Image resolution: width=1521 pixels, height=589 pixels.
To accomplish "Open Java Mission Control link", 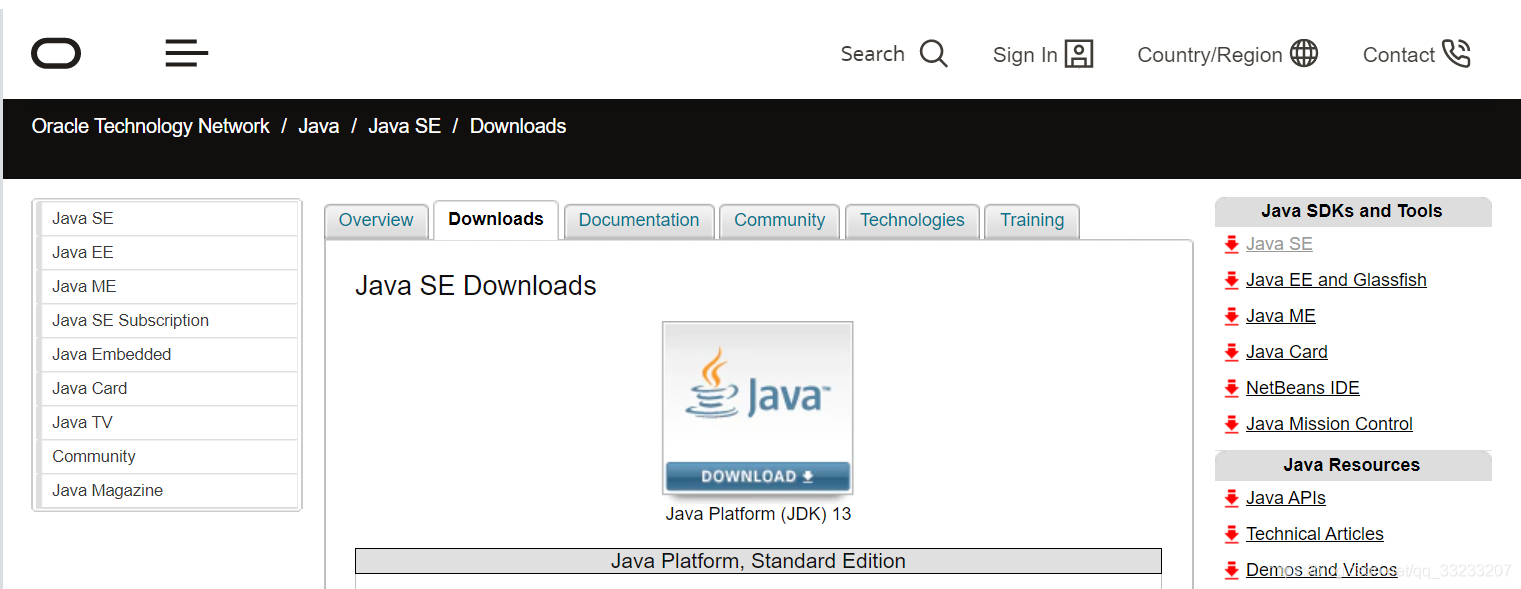I will pos(1329,424).
